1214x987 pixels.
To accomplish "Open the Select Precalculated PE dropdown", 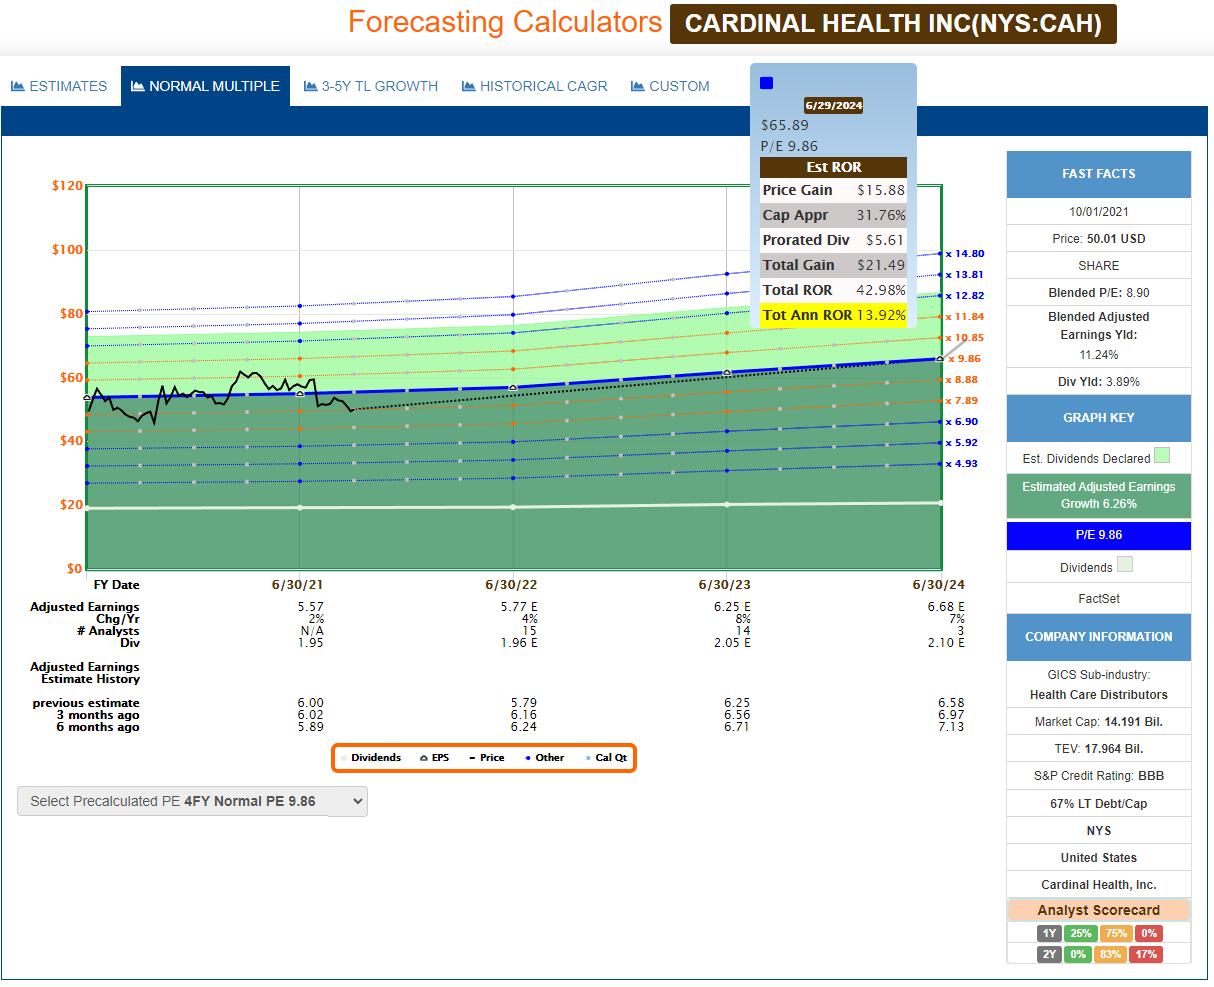I will click(192, 801).
